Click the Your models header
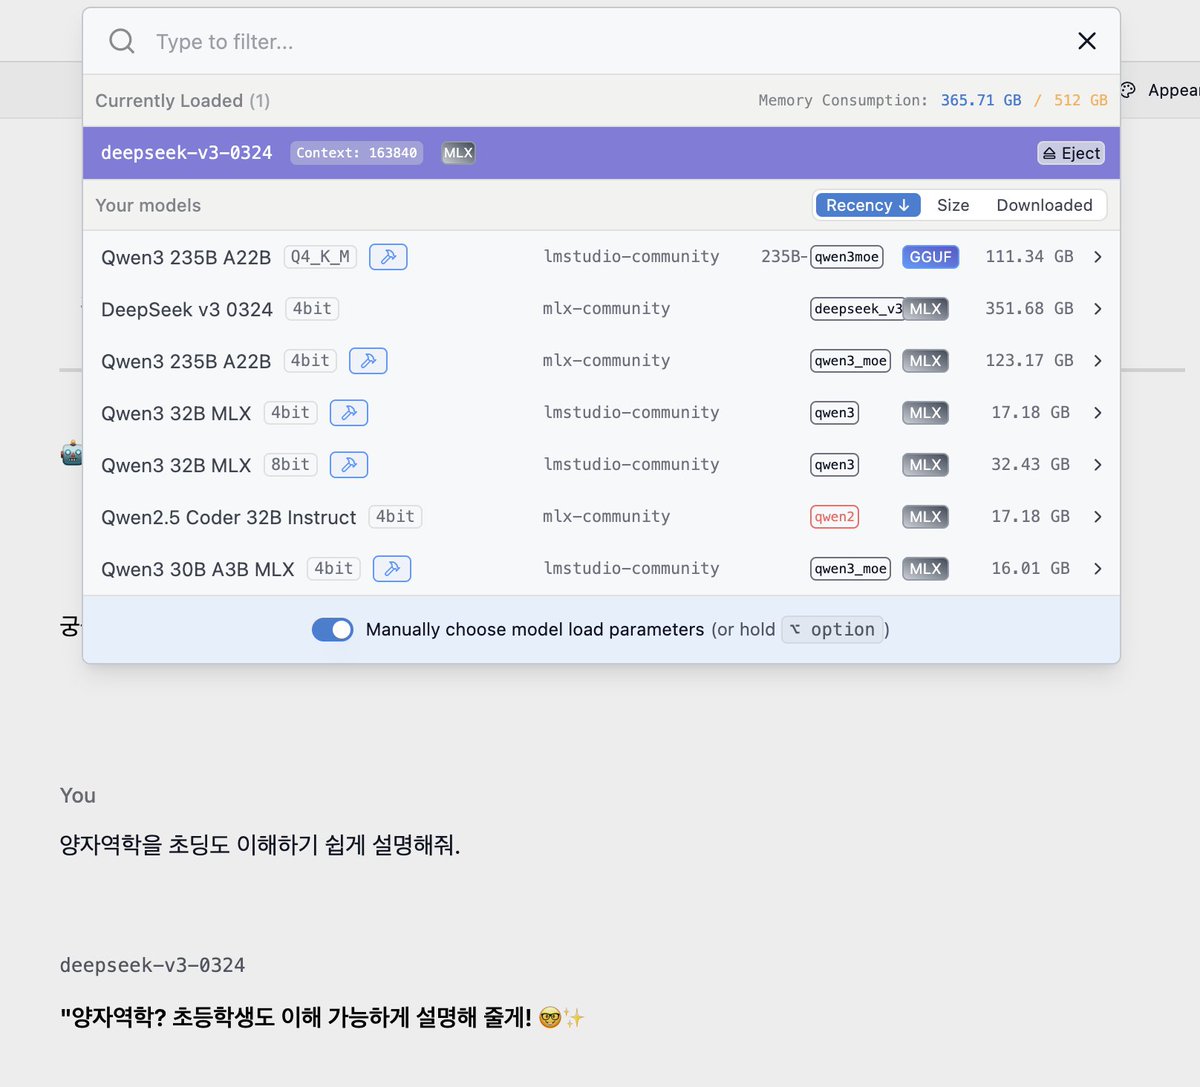The height and width of the screenshot is (1087, 1200). pos(148,205)
